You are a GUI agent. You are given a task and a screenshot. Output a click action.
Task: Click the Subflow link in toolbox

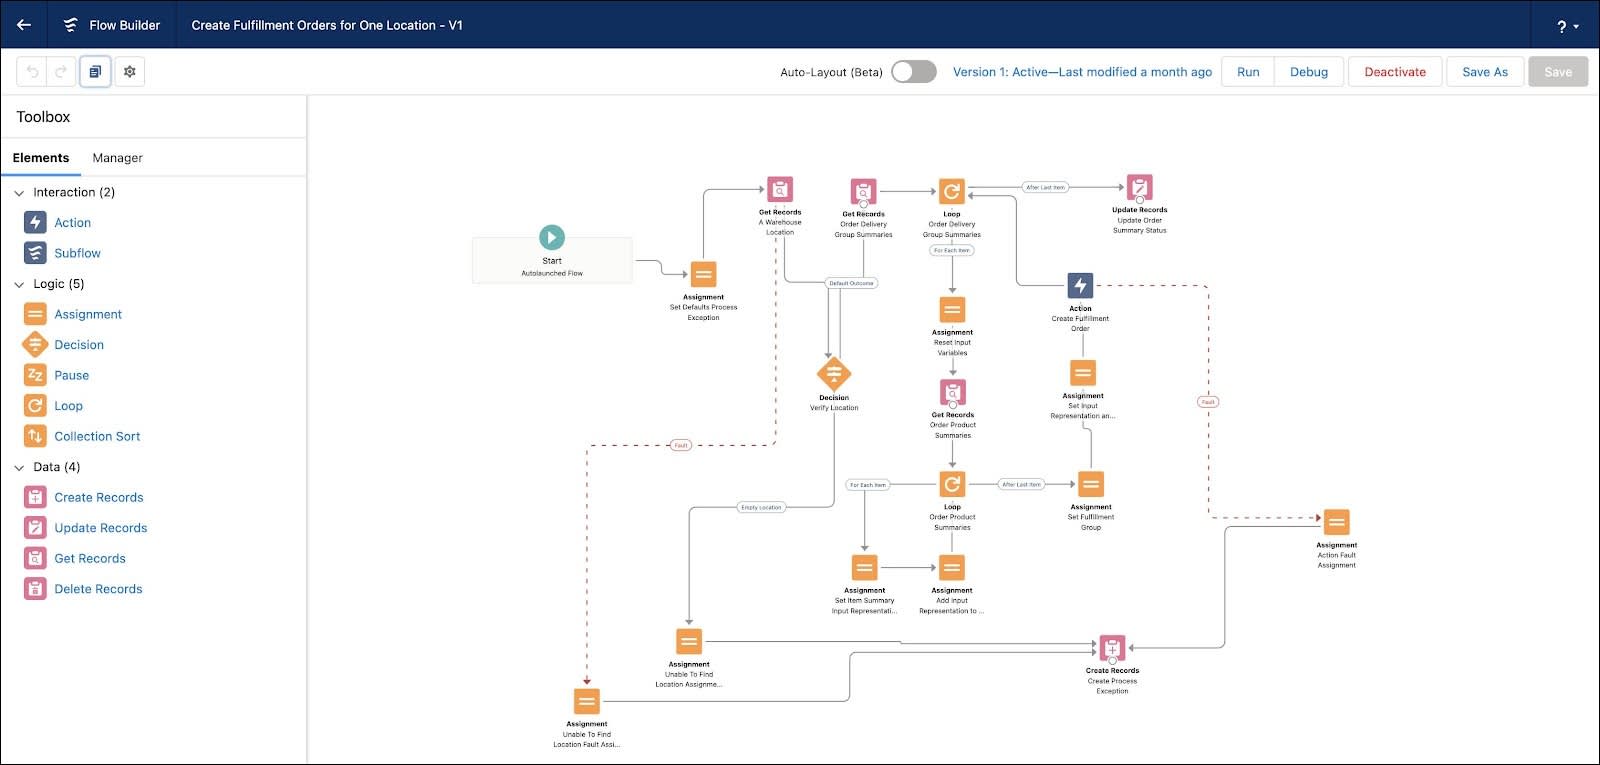77,254
